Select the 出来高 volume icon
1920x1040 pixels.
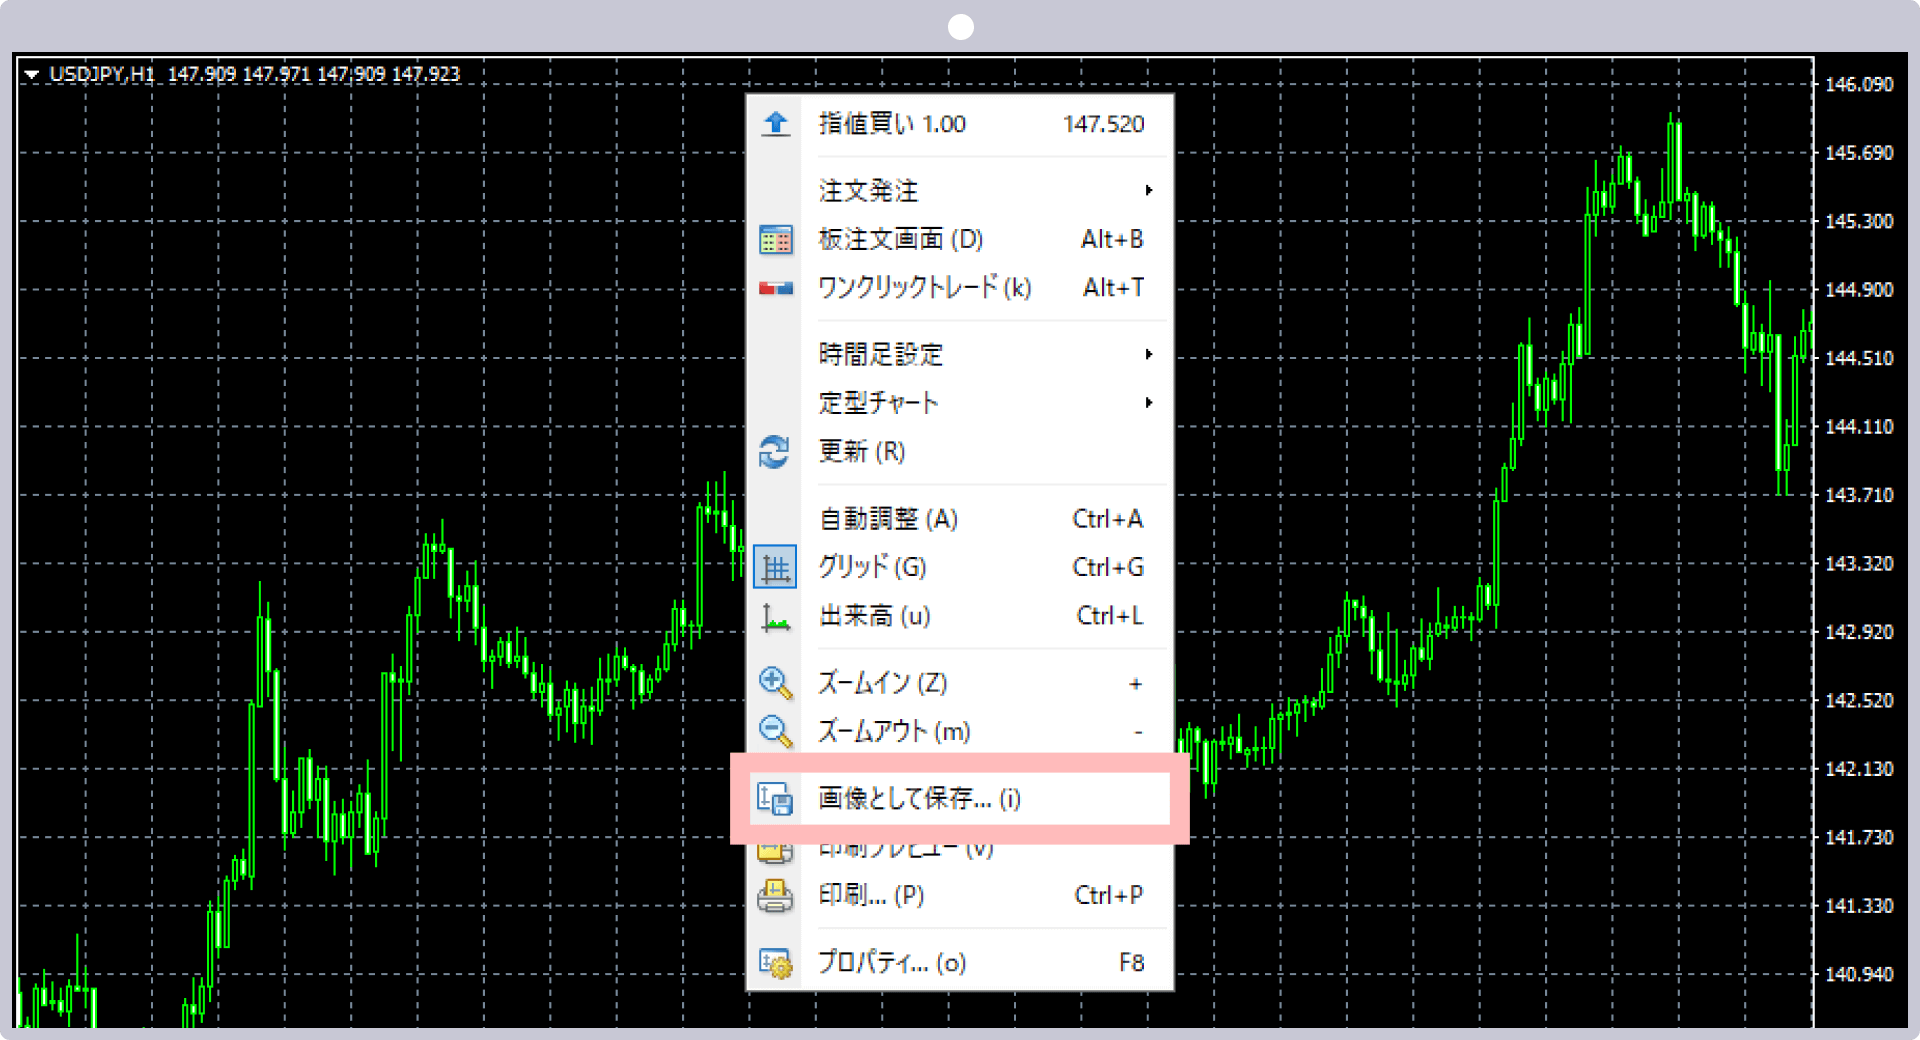point(775,616)
